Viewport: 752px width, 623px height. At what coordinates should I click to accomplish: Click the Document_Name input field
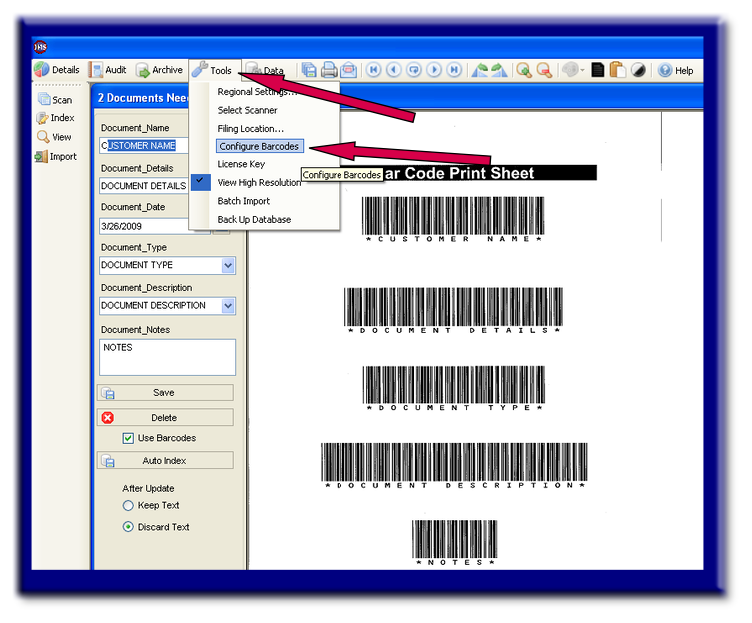click(144, 145)
